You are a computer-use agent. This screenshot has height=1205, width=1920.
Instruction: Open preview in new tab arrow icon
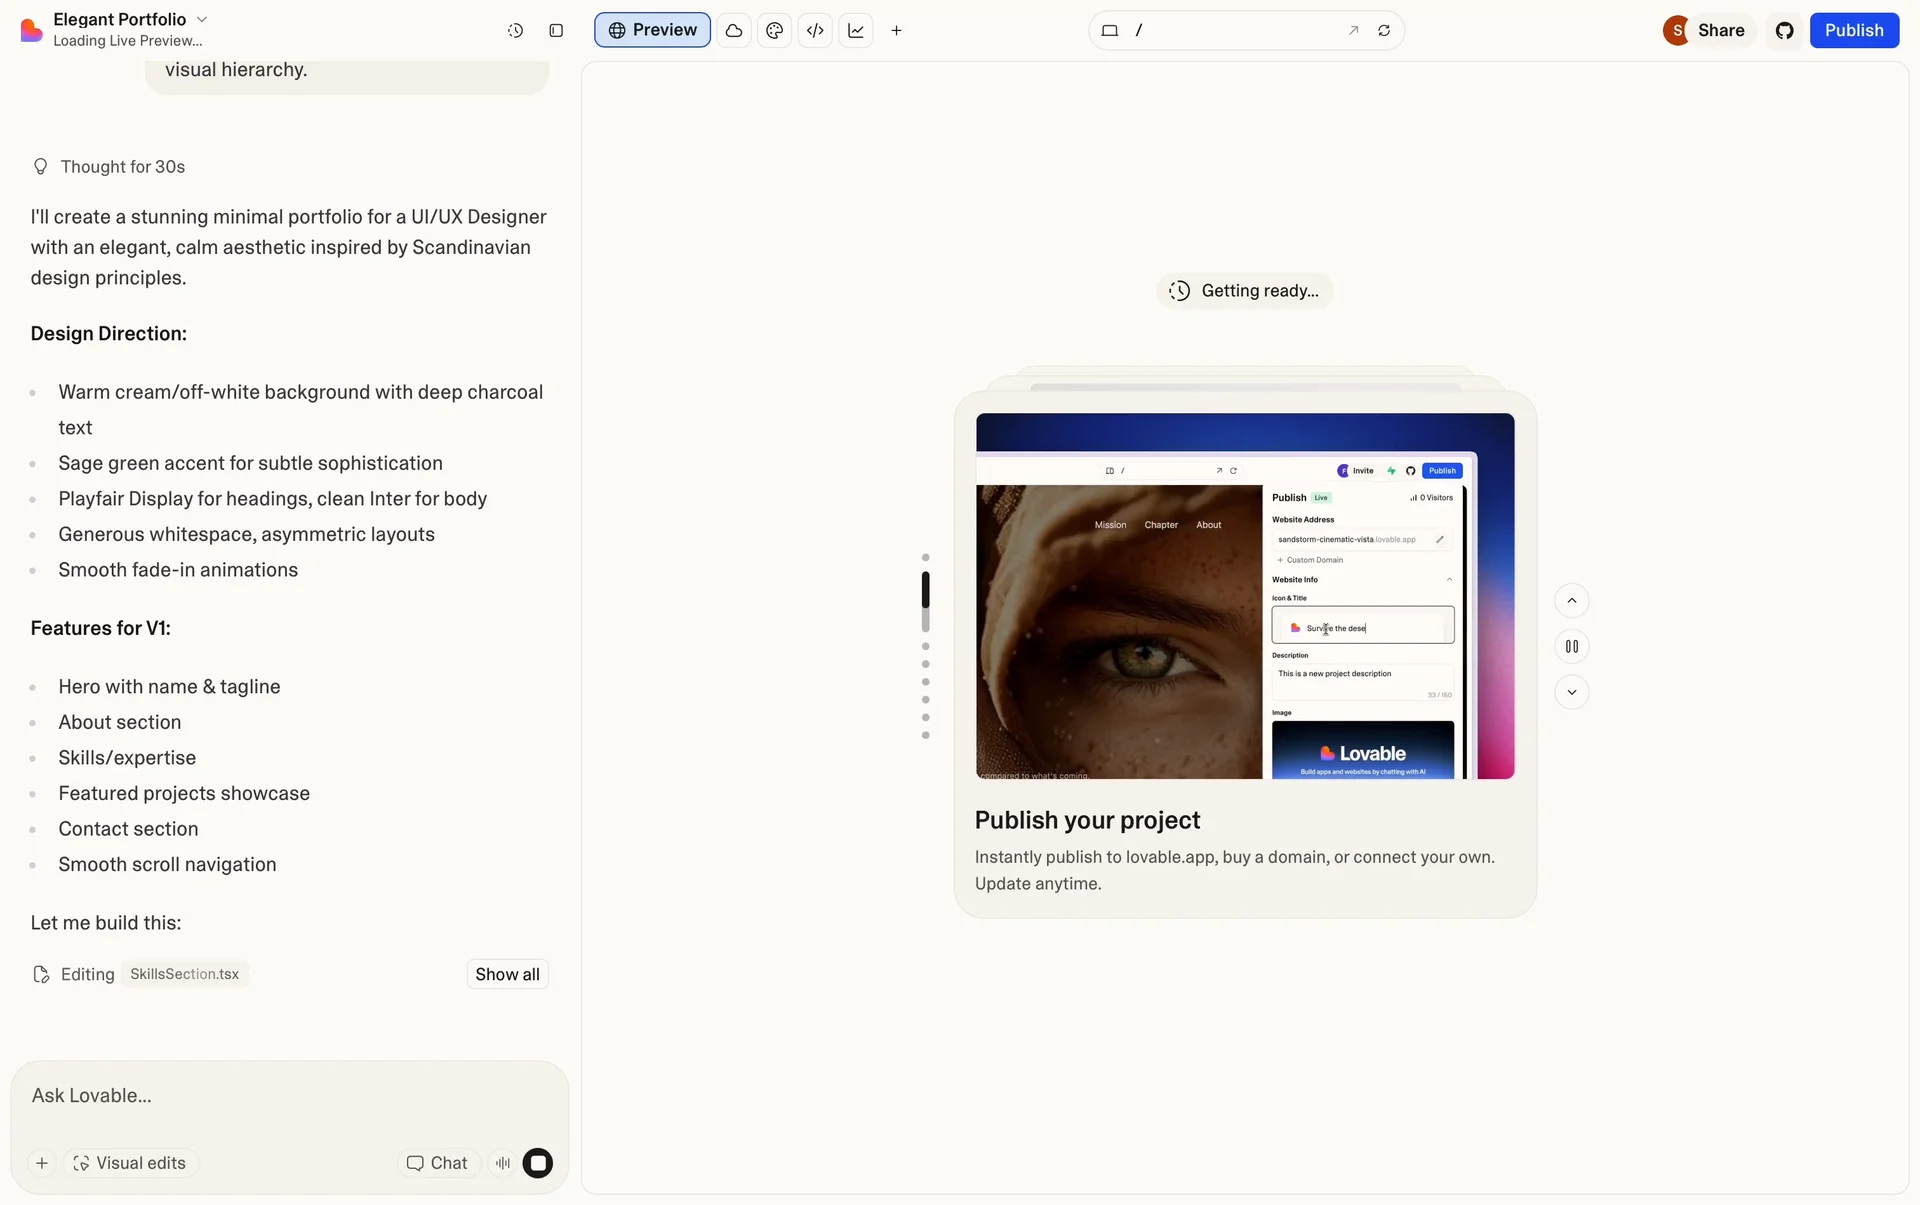point(1353,31)
